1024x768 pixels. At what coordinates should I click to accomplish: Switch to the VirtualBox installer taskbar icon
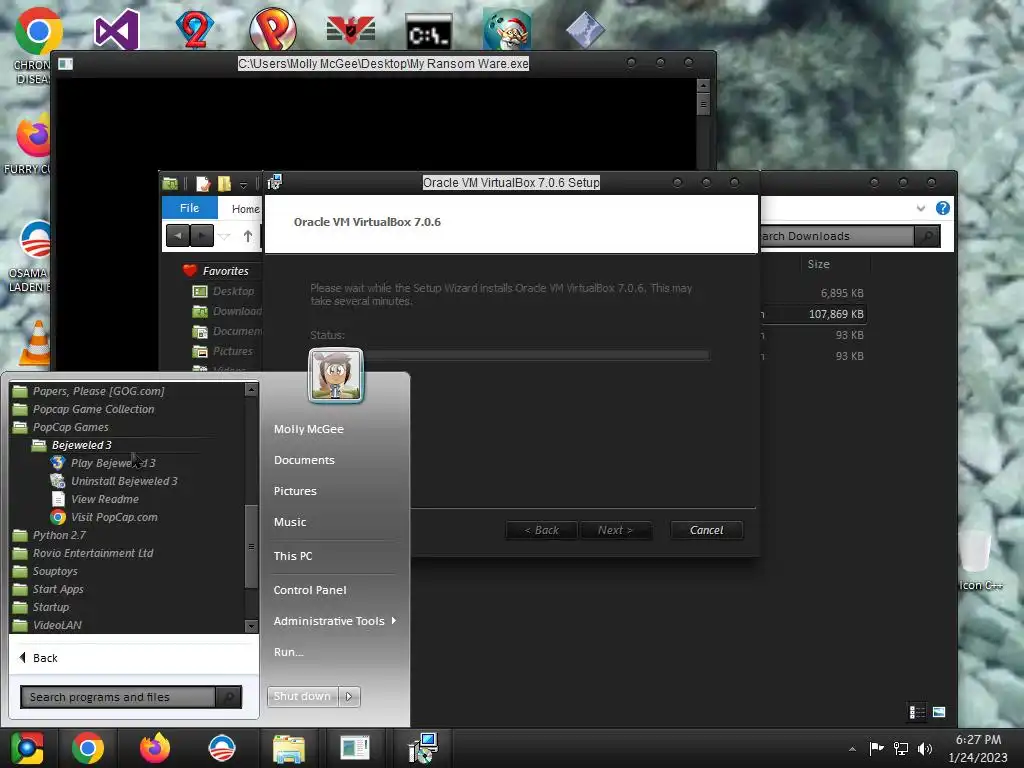422,748
